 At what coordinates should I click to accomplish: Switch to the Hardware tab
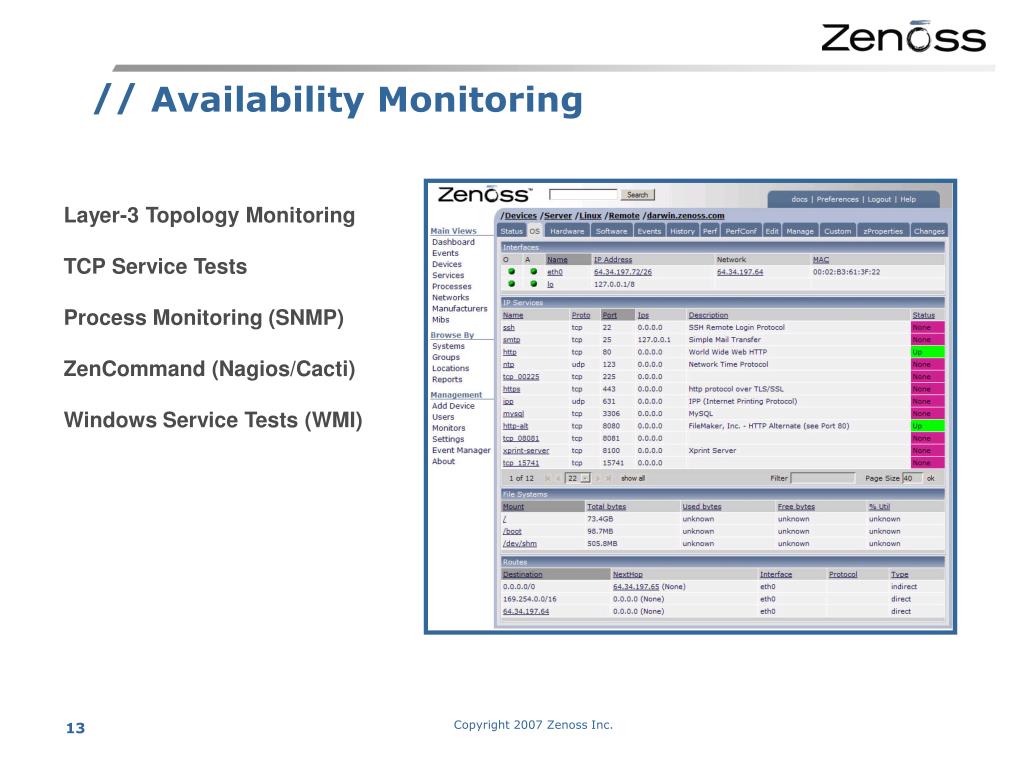(567, 231)
